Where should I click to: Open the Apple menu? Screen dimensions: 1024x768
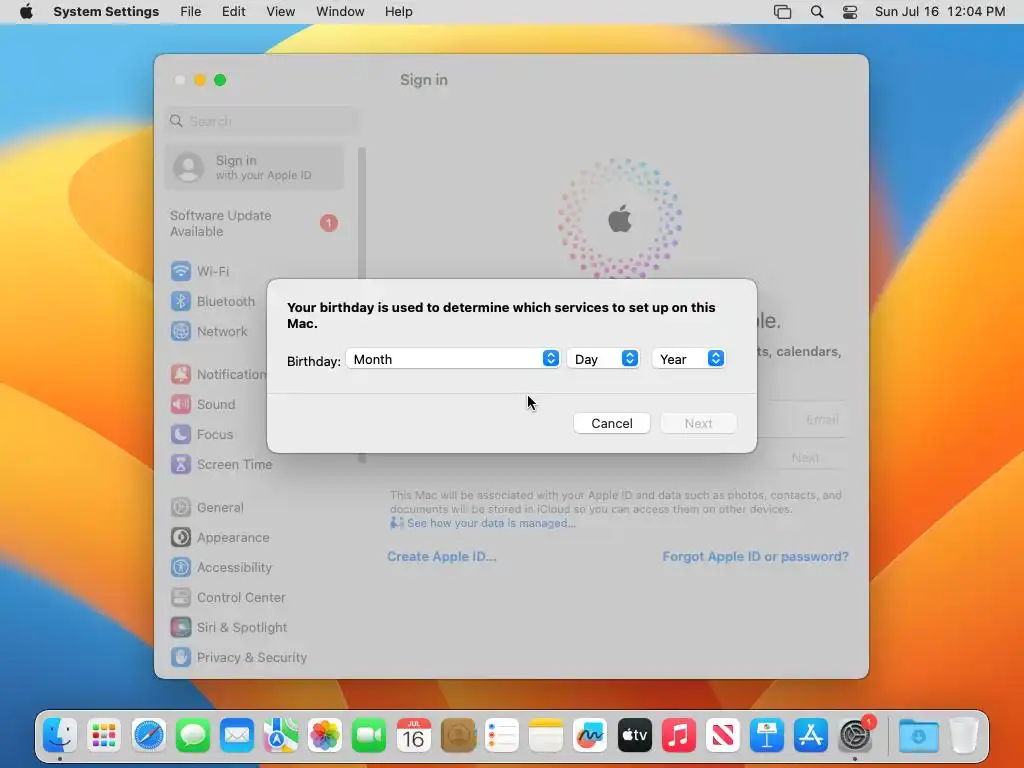point(26,12)
